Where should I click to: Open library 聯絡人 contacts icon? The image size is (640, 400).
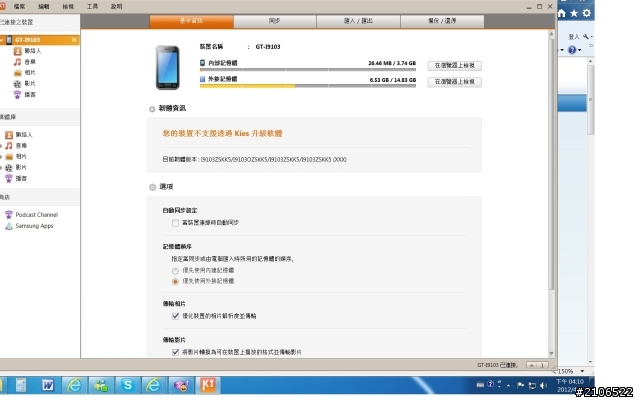[9, 135]
